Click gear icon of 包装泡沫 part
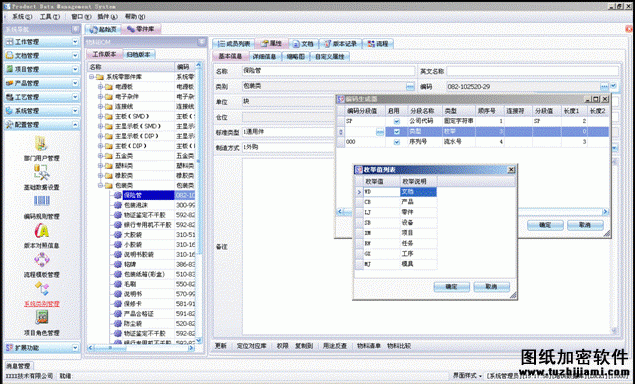 [x=117, y=205]
